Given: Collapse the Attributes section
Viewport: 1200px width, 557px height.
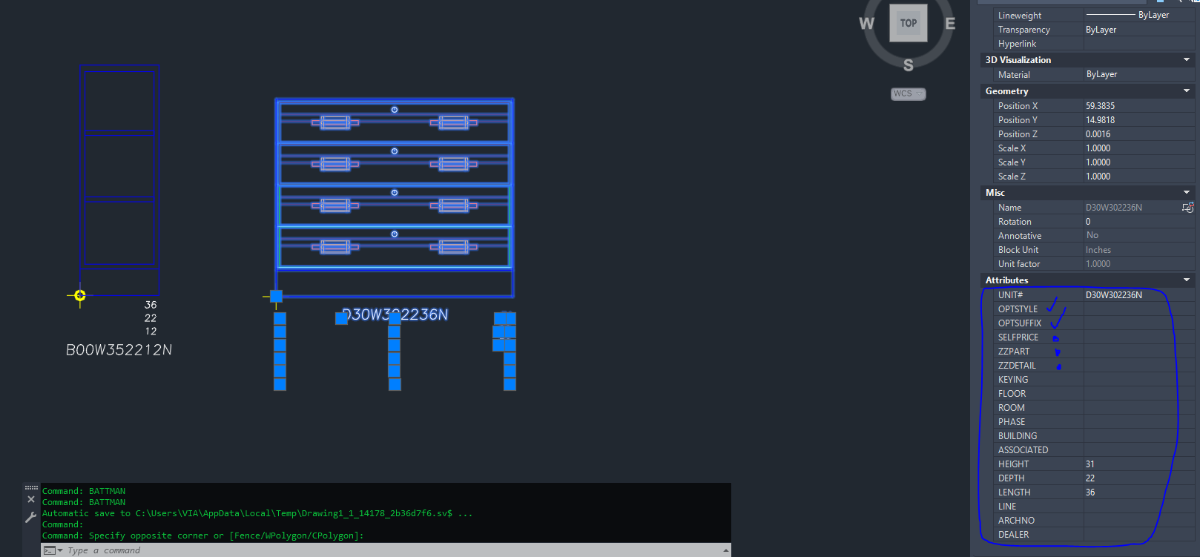Looking at the screenshot, I should click(1186, 280).
